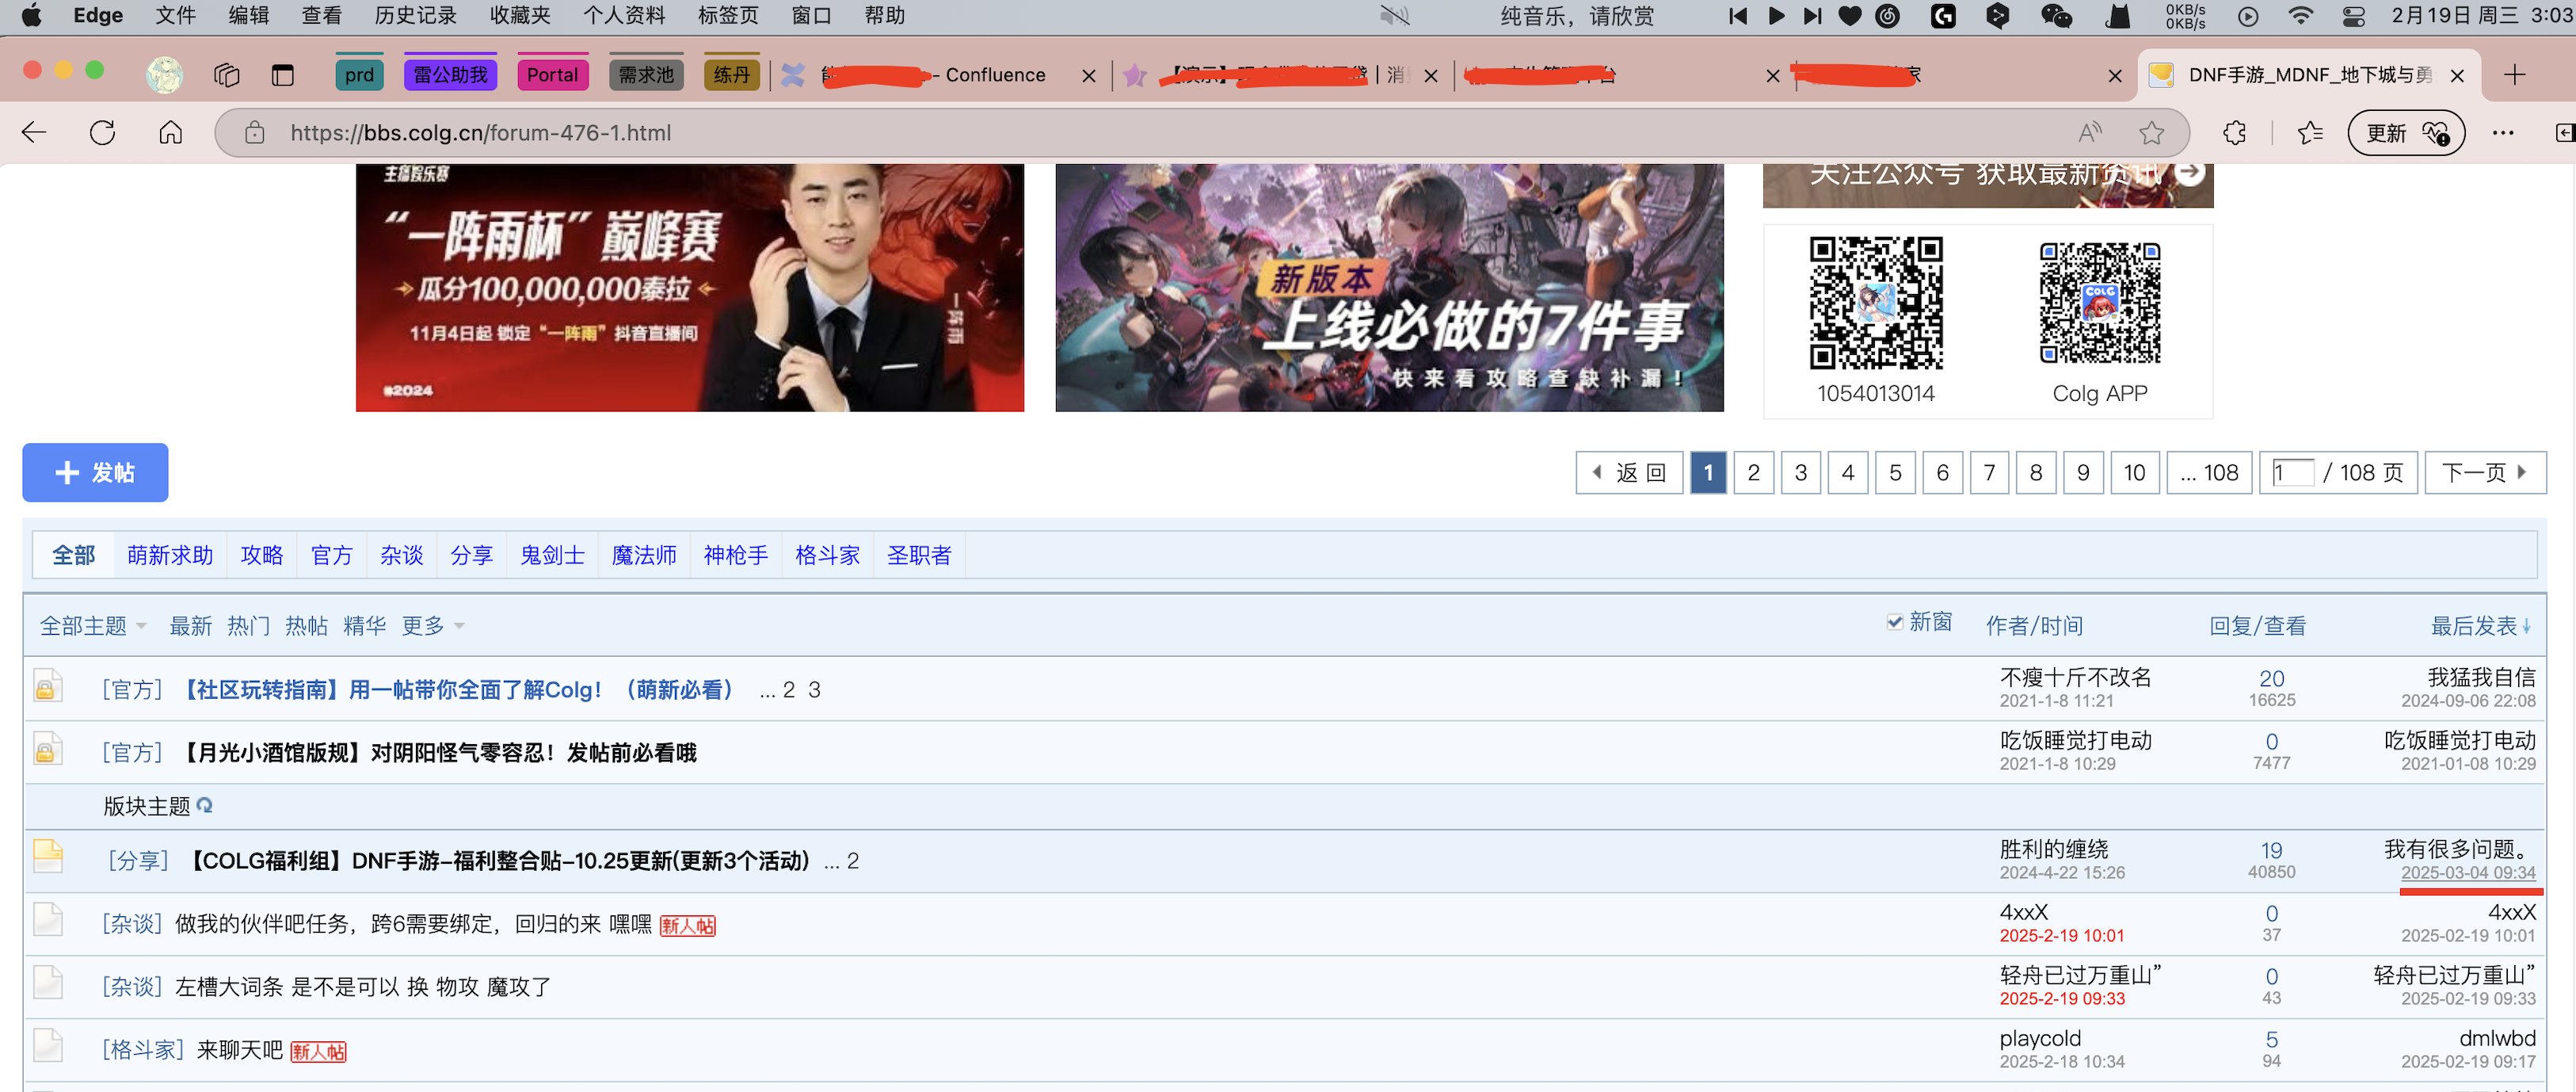This screenshot has height=1092, width=2576.
Task: Skip to next track in menu bar
Action: pyautogui.click(x=1812, y=16)
